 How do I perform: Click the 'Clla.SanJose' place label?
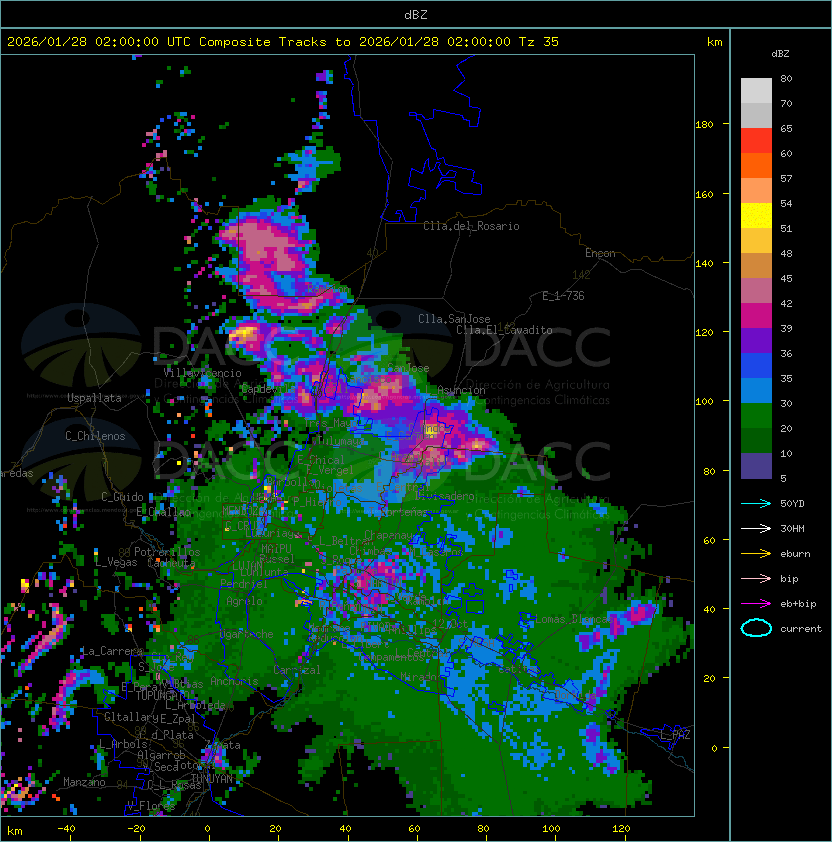point(454,319)
